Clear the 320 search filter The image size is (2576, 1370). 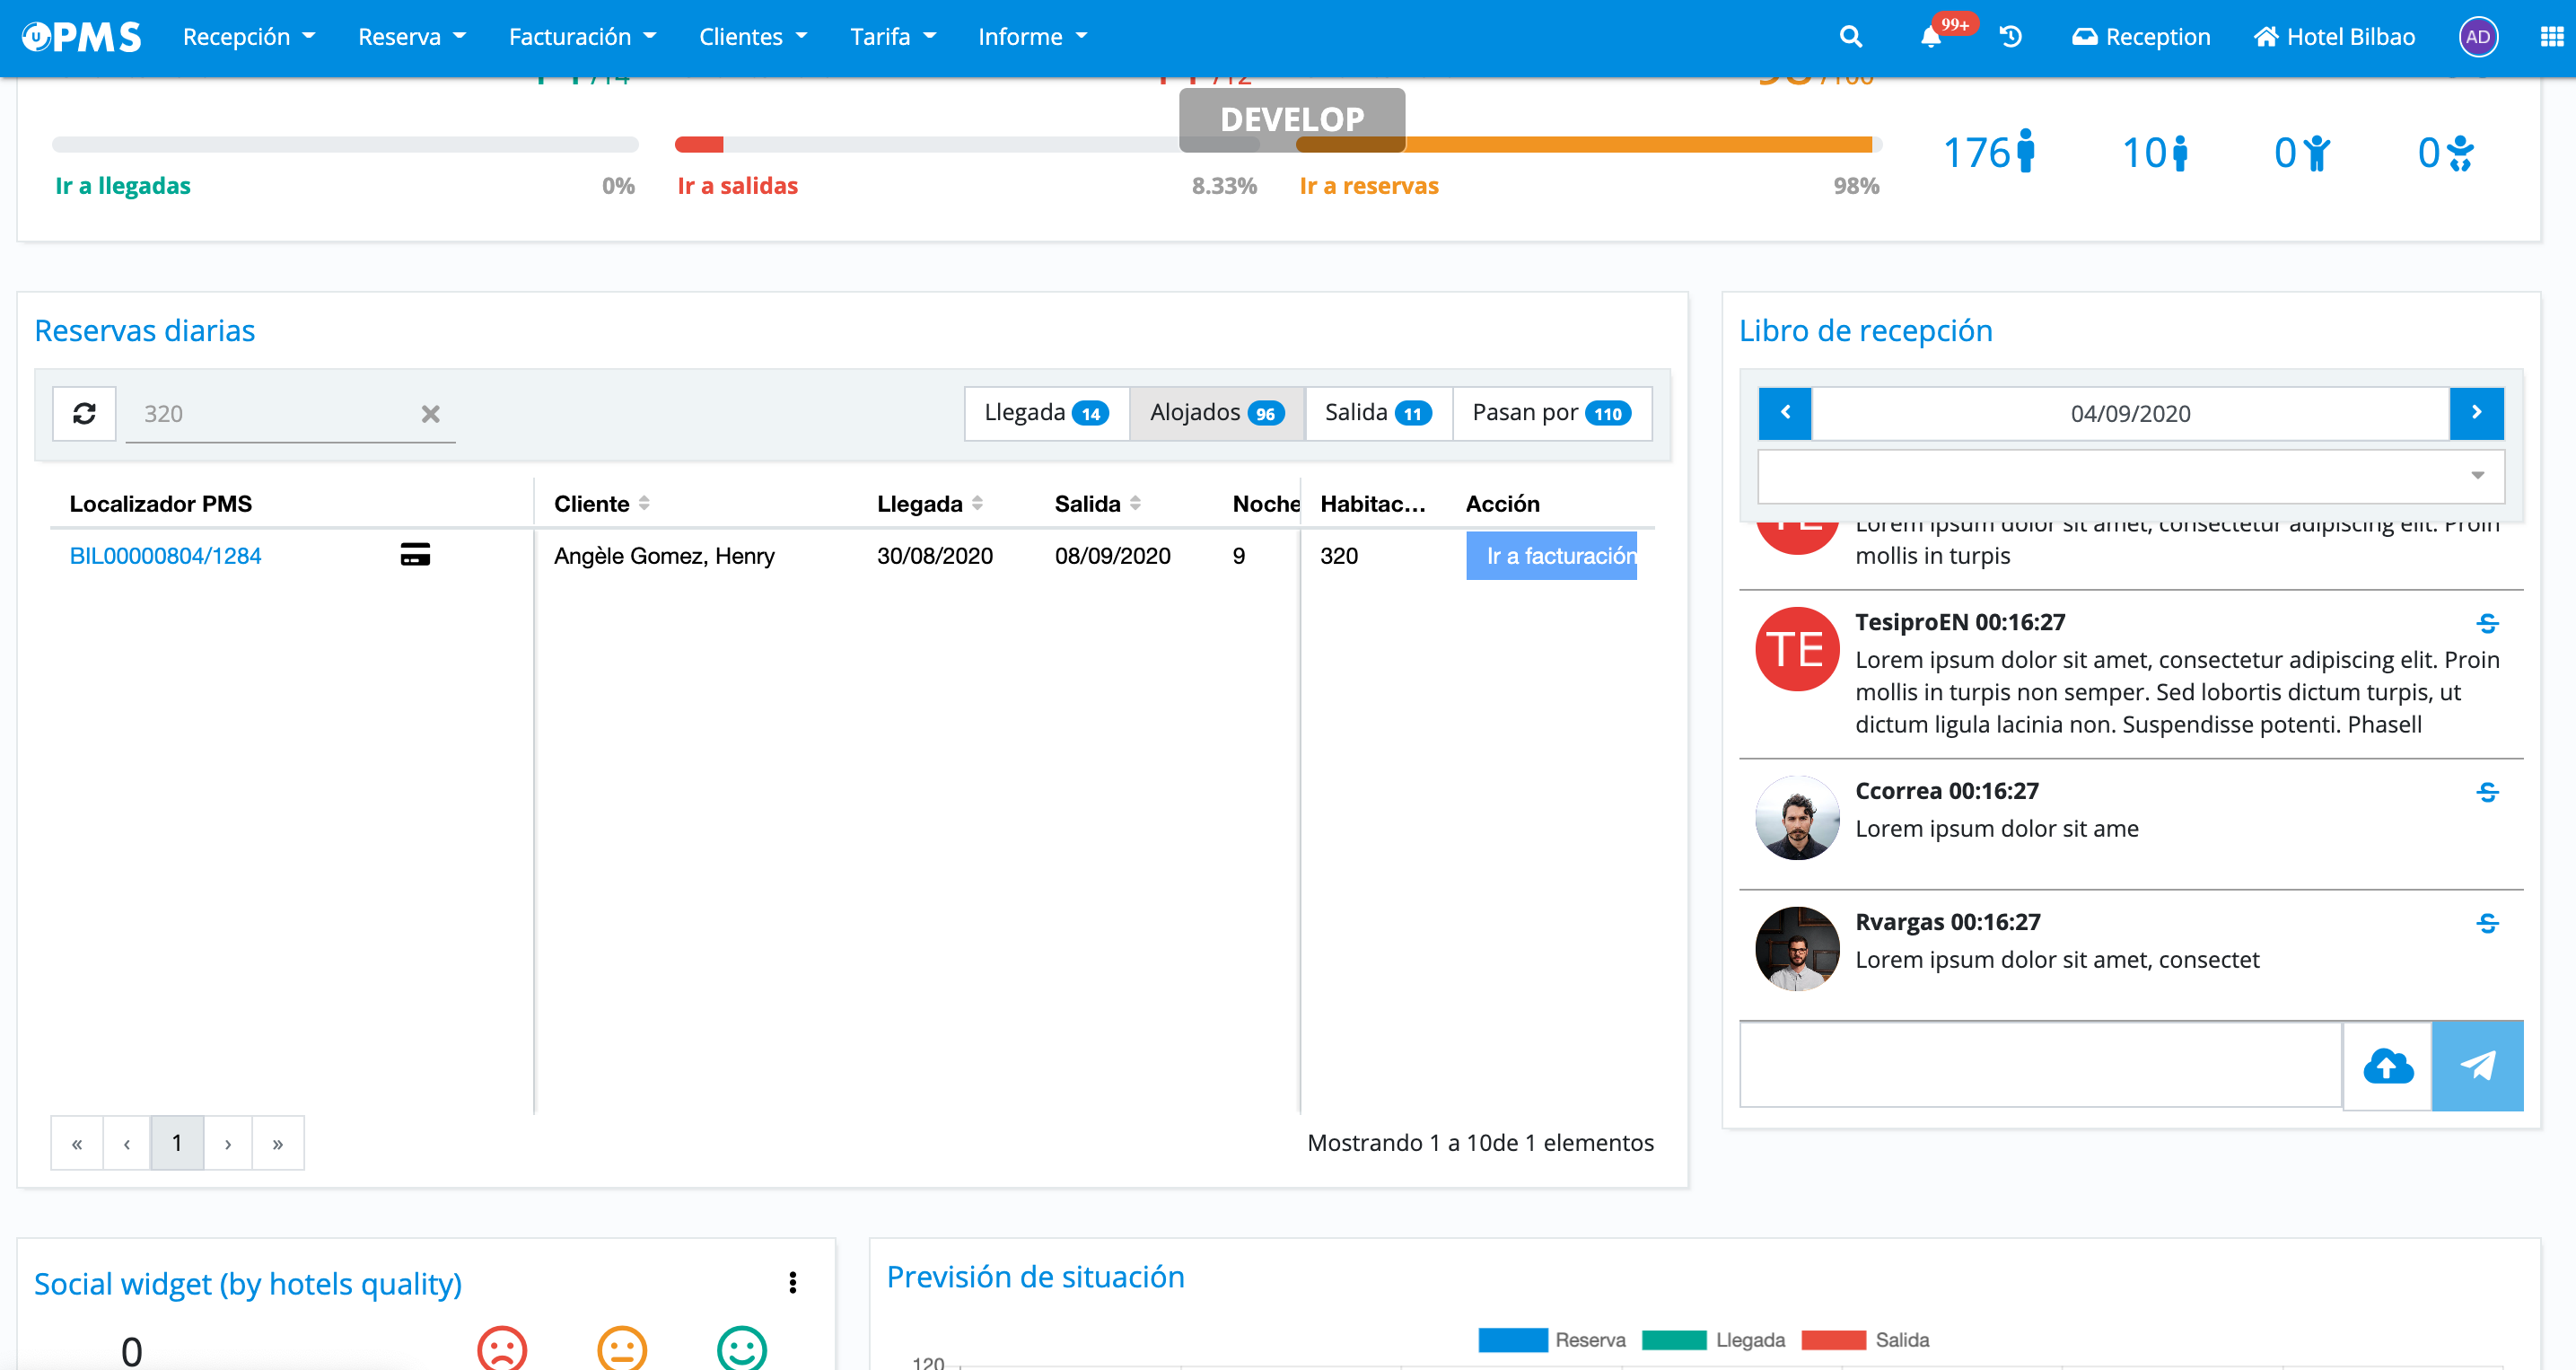[x=430, y=413]
